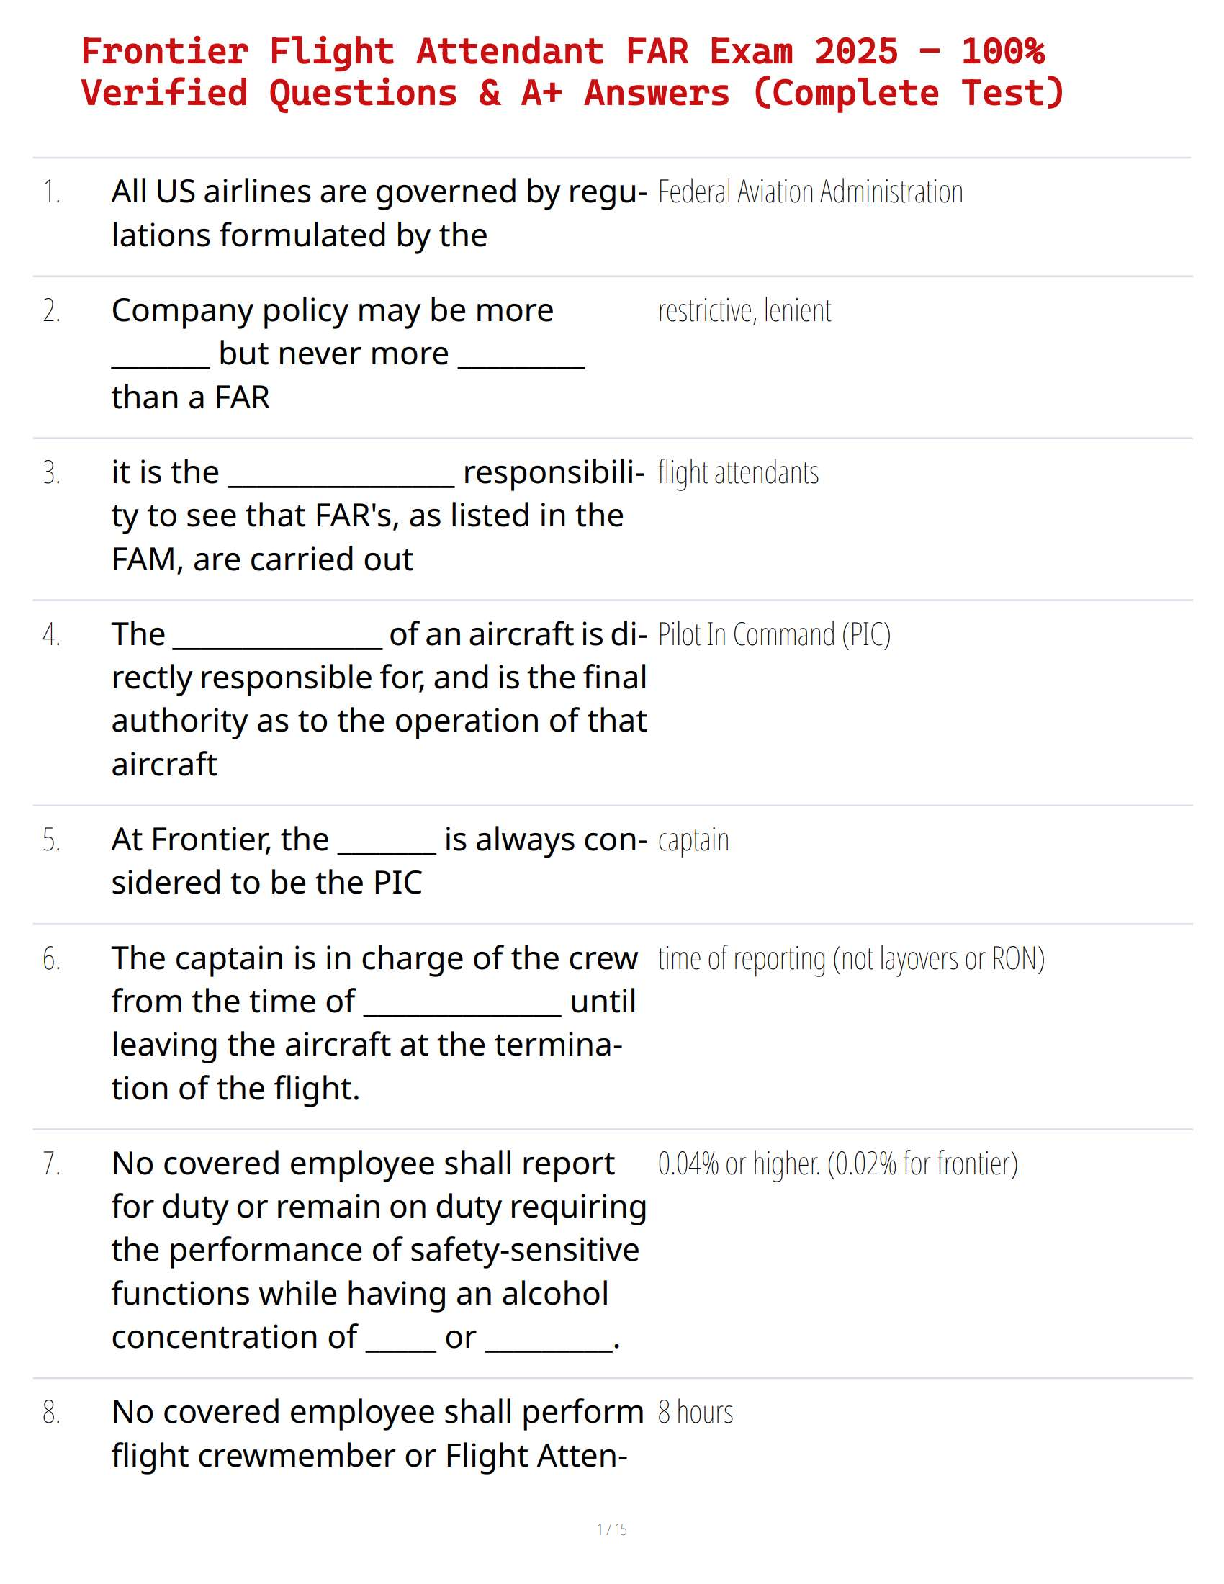Click the red exam title heading
The height and width of the screenshot is (1584, 1224).
pos(572,72)
